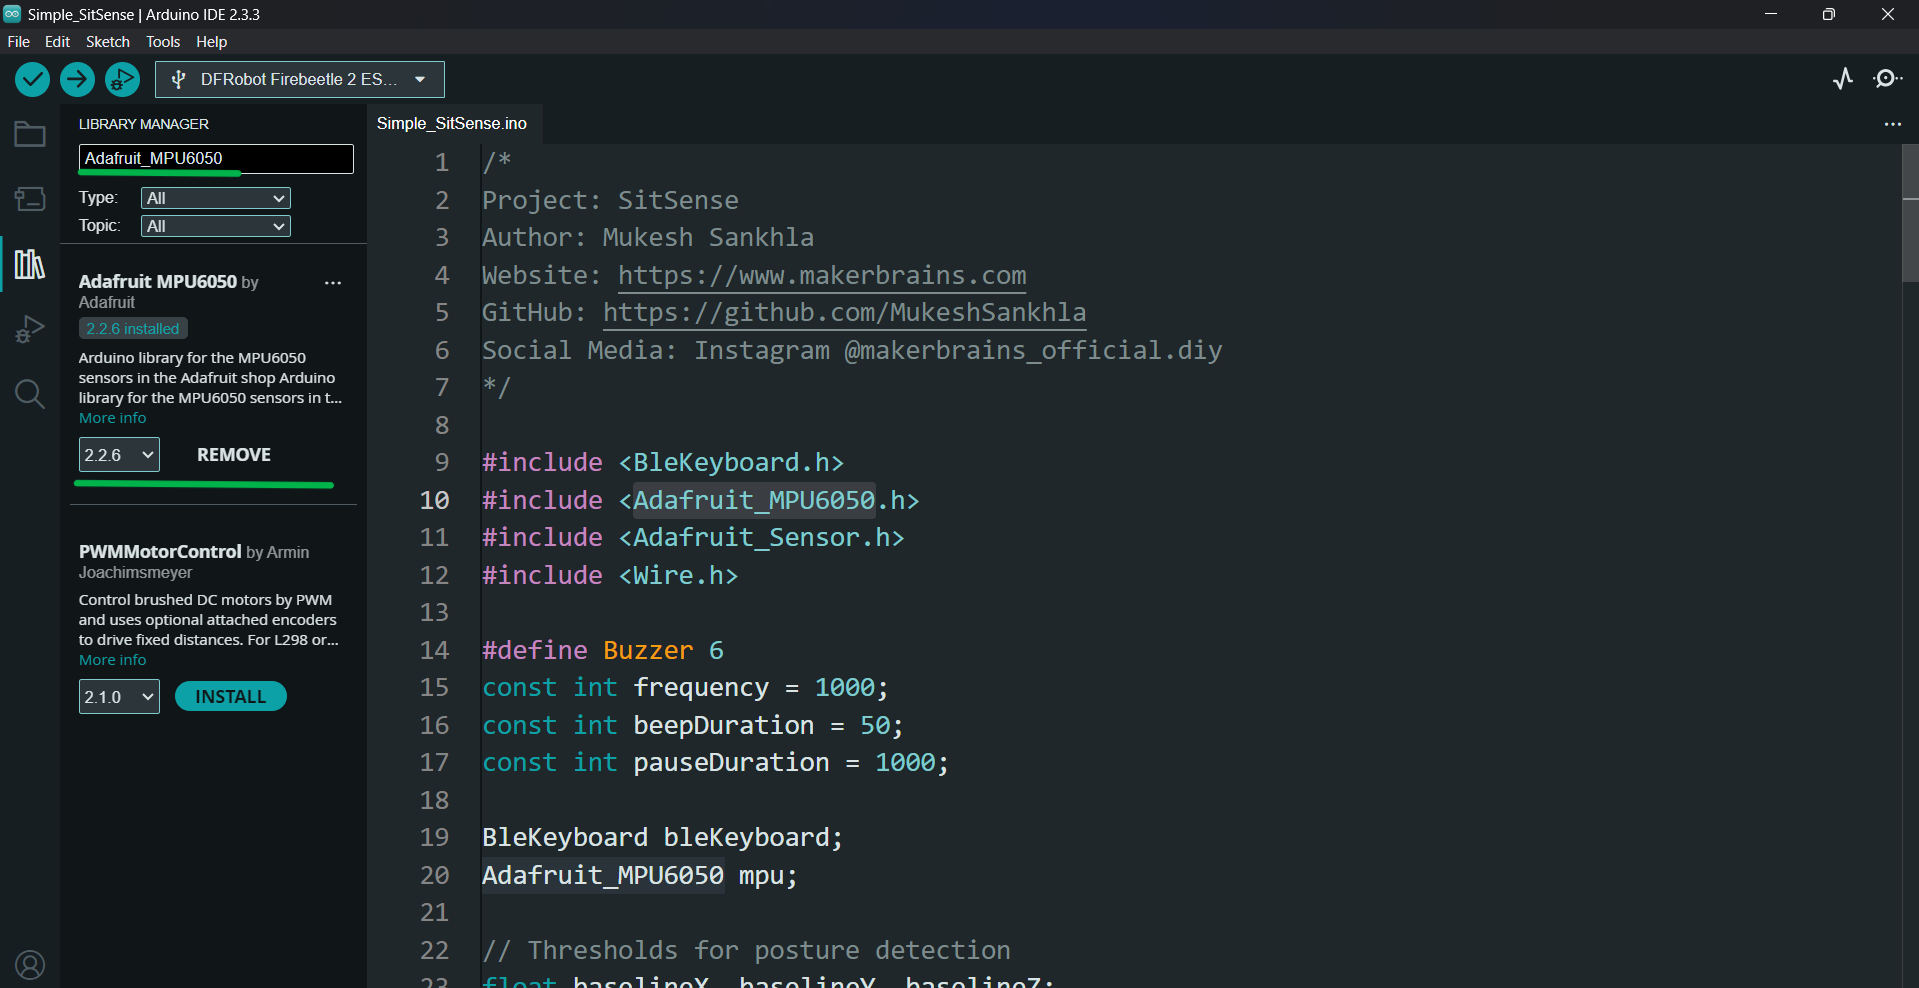Click the Upload arrow button

(77, 79)
